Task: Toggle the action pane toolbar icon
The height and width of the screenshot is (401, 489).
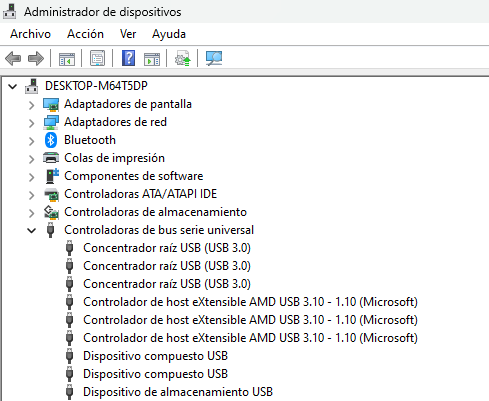Action: [x=152, y=59]
